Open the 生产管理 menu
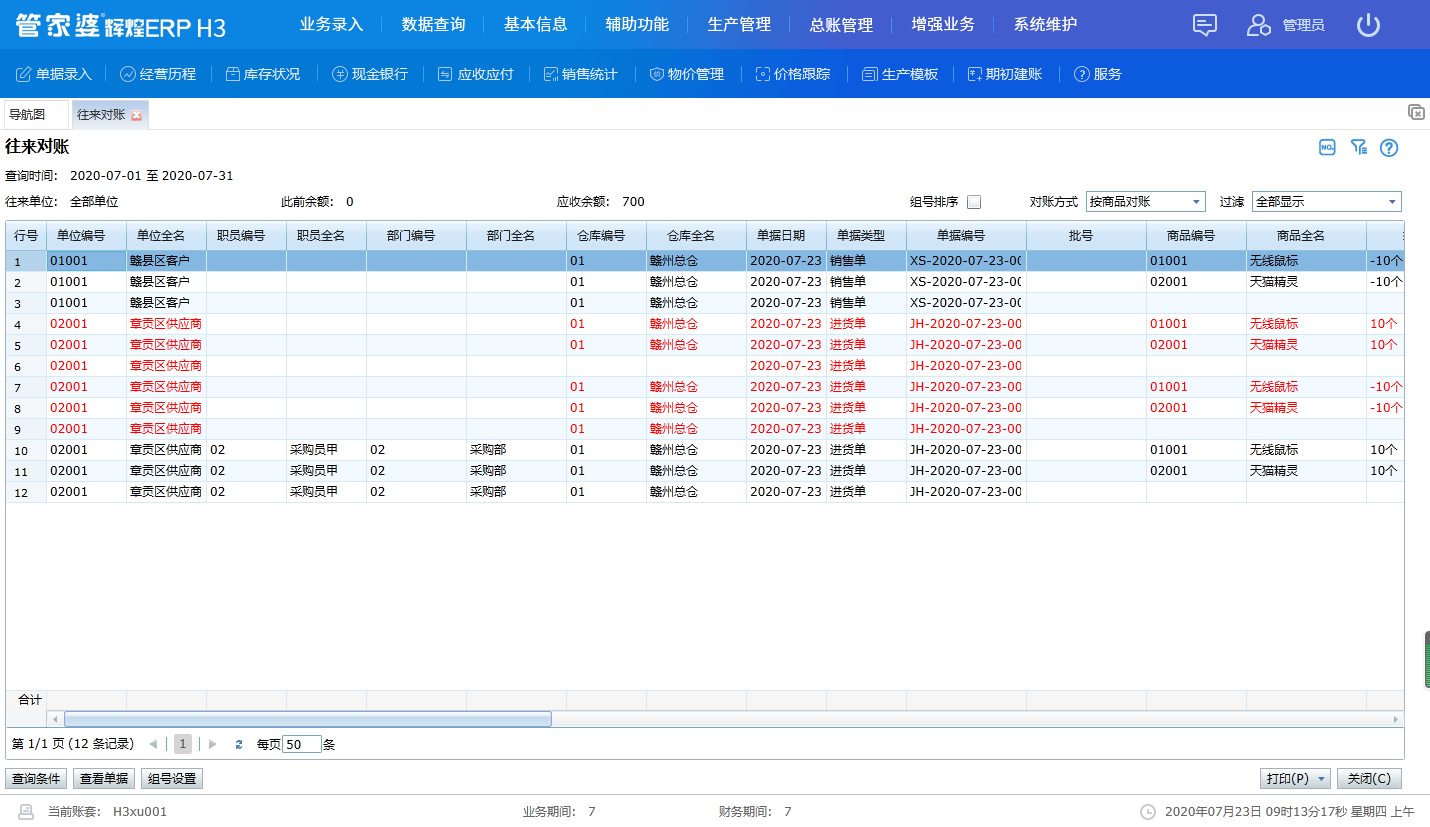The image size is (1430, 827). pos(739,25)
